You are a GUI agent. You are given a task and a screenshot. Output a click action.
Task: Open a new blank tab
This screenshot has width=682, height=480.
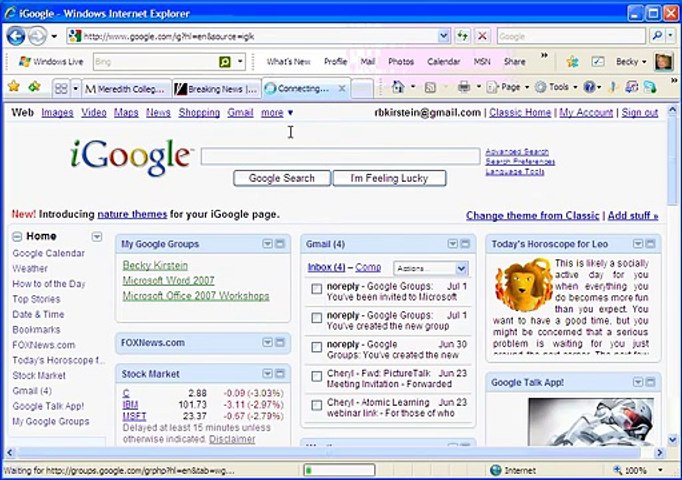tap(362, 89)
